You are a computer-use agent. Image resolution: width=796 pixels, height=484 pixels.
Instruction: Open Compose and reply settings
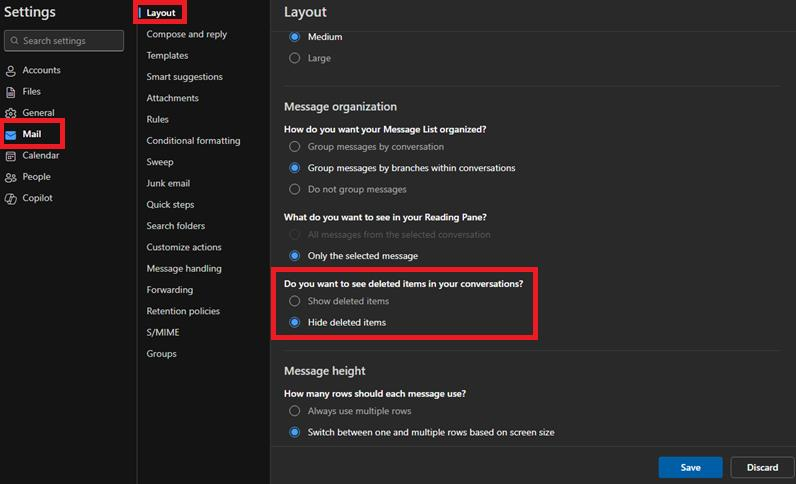click(x=187, y=34)
